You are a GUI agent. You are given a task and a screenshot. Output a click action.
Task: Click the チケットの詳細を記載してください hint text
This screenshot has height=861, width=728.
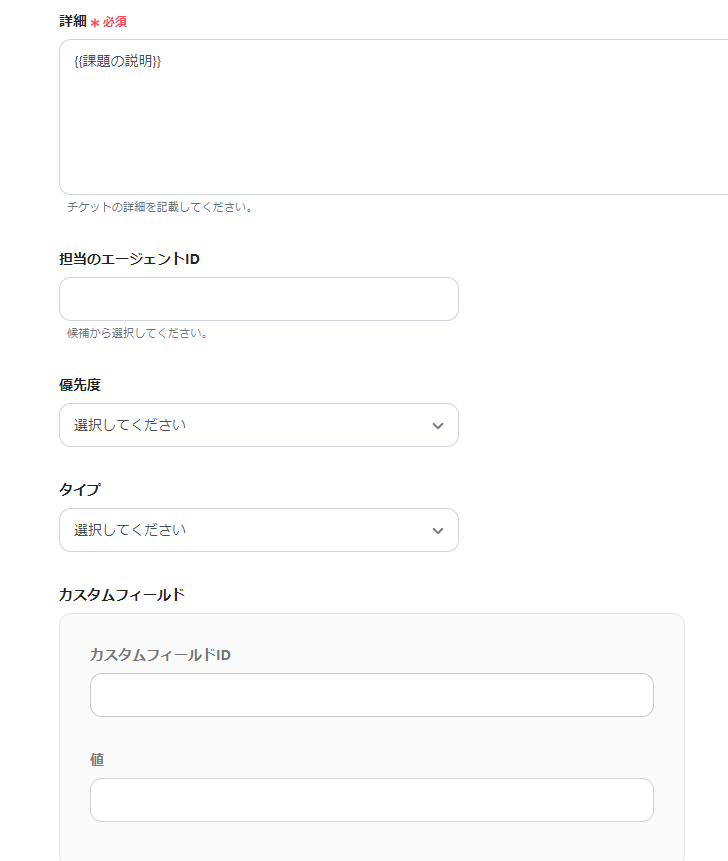(160, 208)
